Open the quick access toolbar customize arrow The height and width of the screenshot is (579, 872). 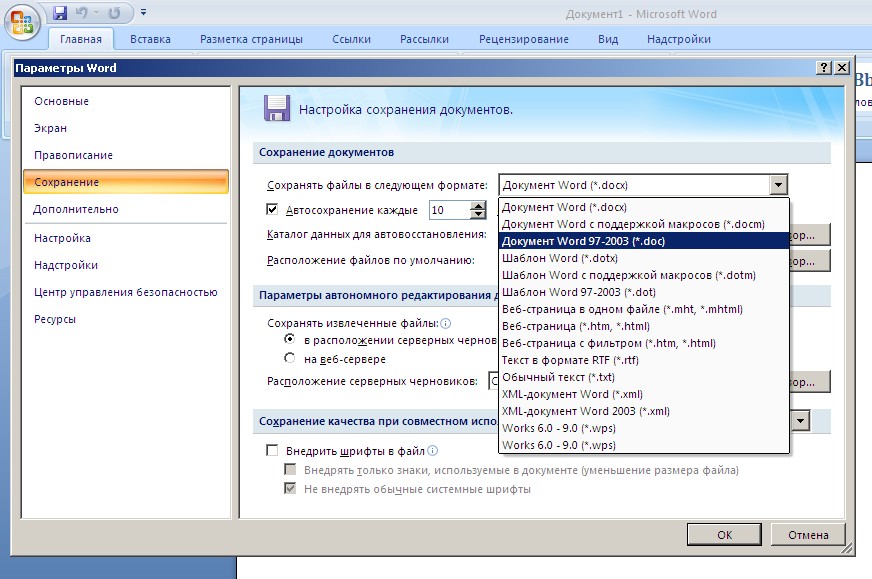pyautogui.click(x=143, y=12)
